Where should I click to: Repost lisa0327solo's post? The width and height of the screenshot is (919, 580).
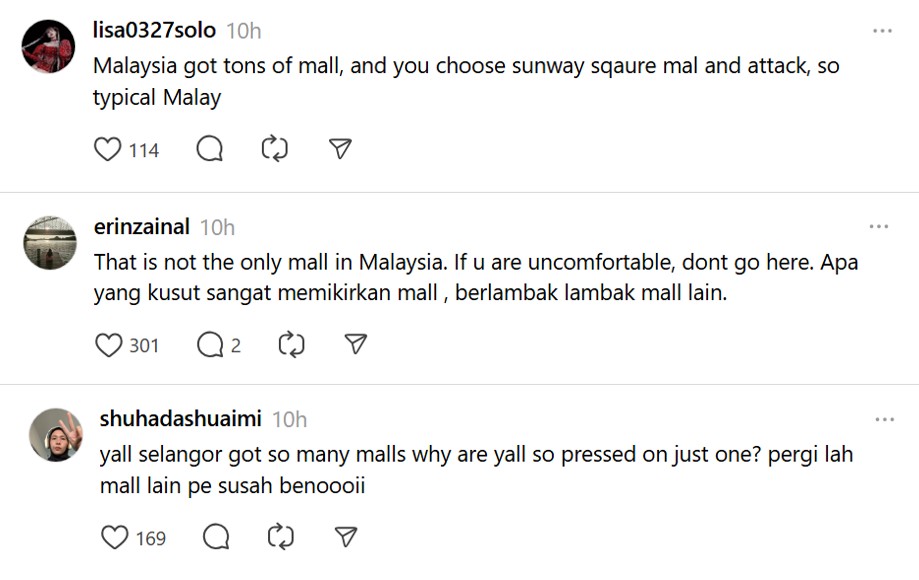pos(274,150)
